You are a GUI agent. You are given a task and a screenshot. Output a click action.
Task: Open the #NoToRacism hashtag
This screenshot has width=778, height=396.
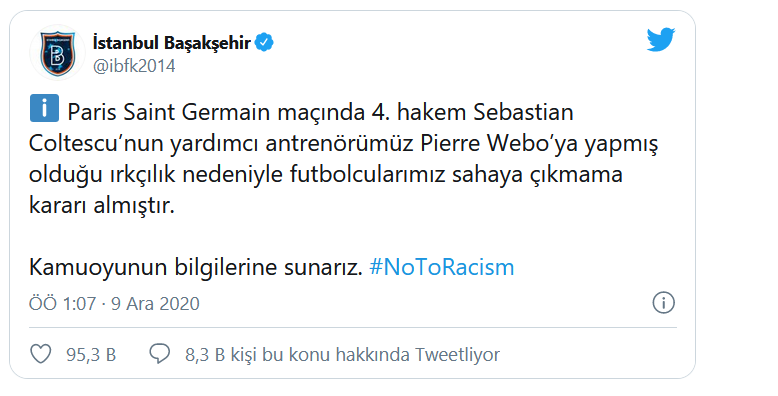(x=442, y=267)
